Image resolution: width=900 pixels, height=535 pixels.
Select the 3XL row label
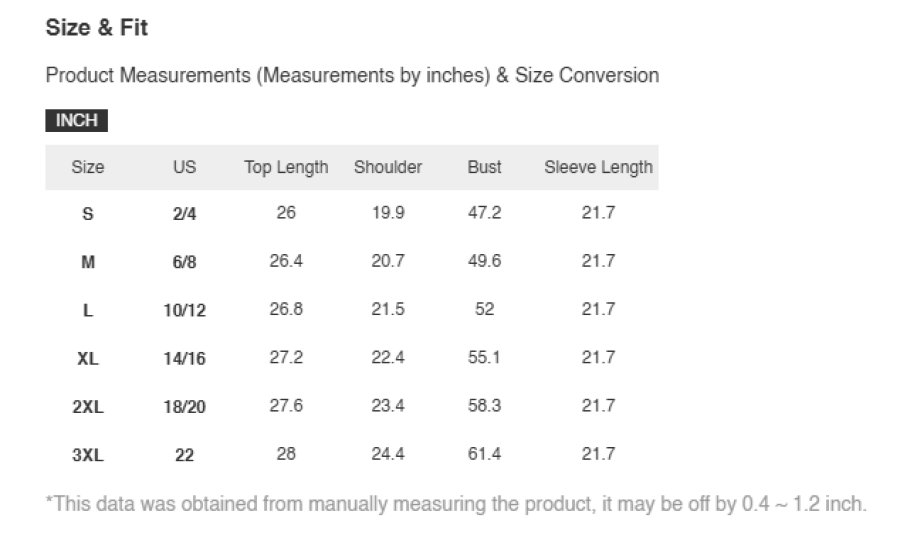(x=88, y=455)
